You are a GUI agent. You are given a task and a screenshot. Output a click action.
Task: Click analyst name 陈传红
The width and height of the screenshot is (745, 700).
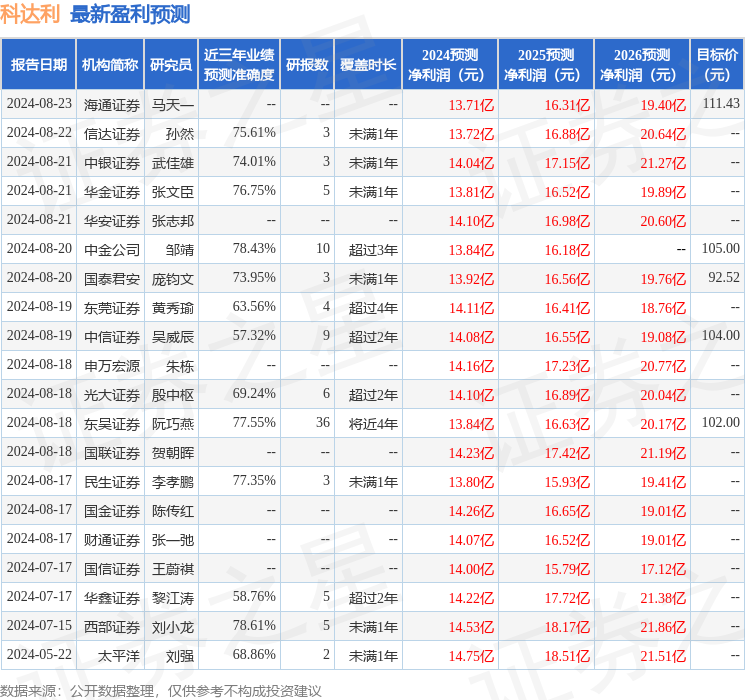pyautogui.click(x=172, y=511)
